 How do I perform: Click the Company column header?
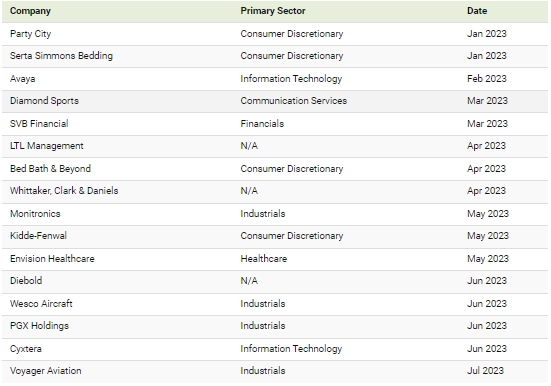(x=30, y=11)
